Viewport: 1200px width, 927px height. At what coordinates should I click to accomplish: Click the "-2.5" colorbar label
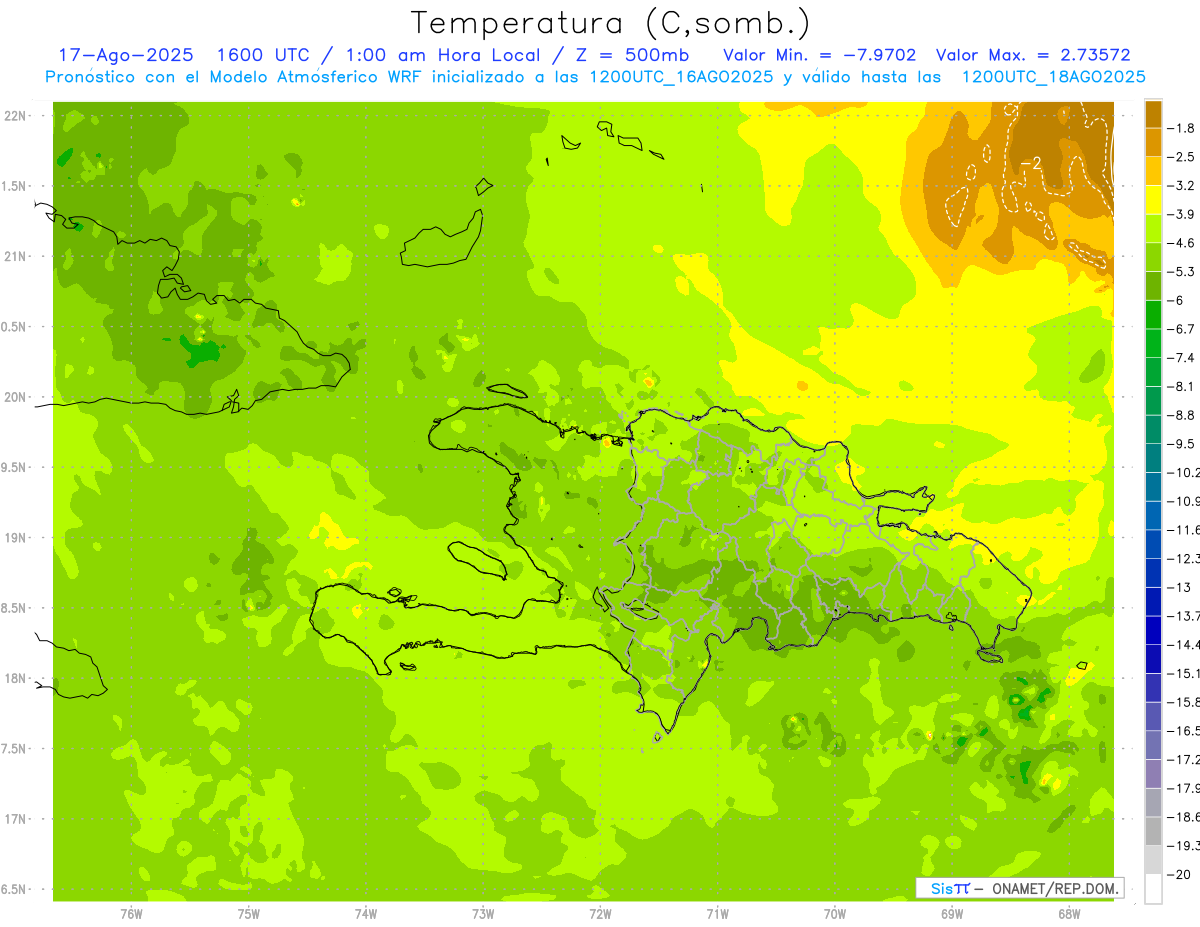pos(1183,157)
